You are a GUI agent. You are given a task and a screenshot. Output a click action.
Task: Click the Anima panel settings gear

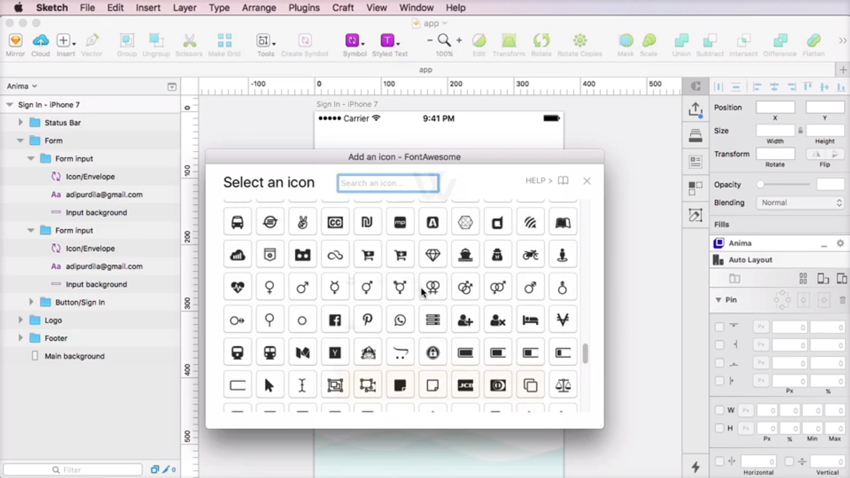[840, 243]
